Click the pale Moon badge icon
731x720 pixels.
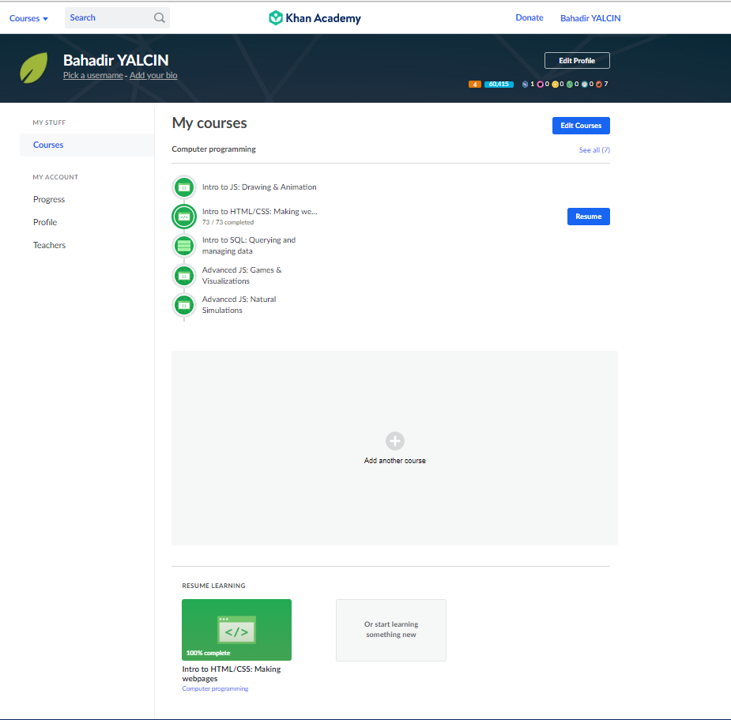click(584, 84)
